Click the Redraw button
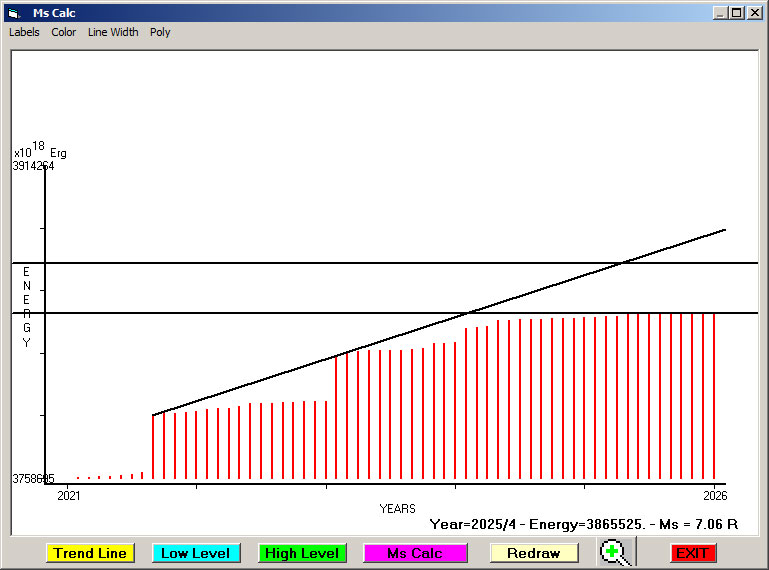 tap(534, 553)
